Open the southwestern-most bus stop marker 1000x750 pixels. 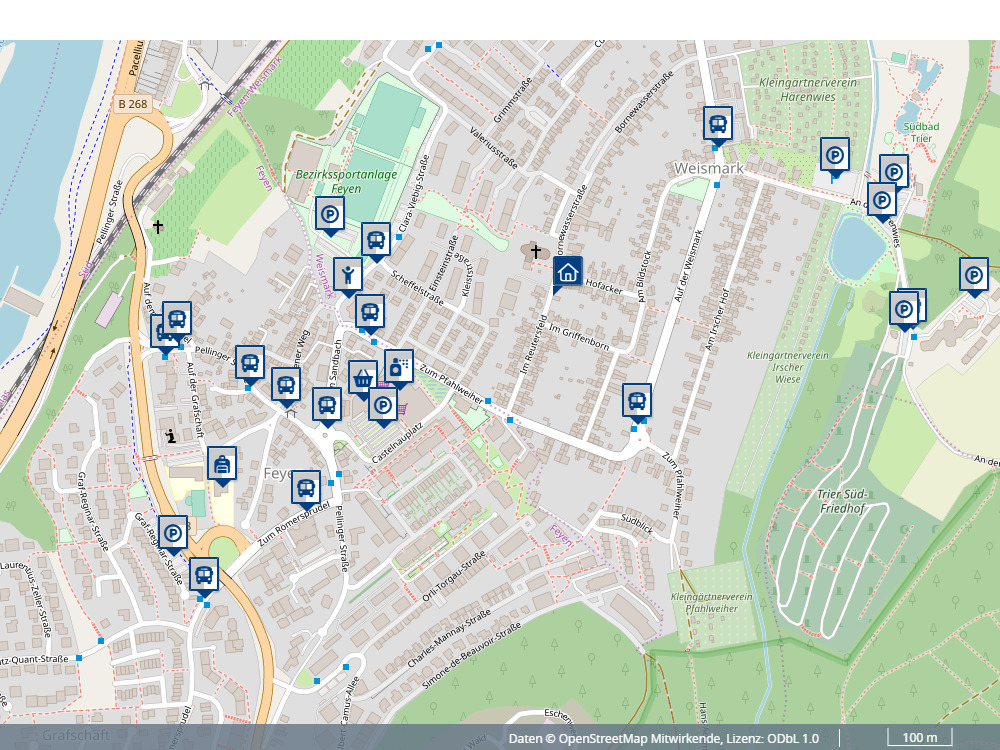coord(204,574)
